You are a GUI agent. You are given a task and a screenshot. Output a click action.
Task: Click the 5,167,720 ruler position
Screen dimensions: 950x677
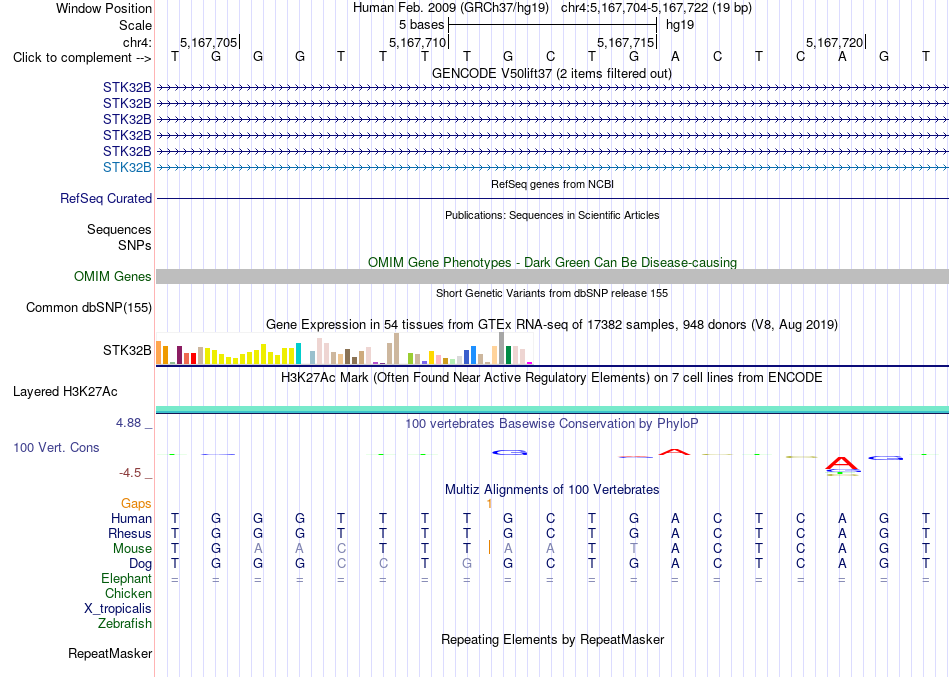tap(834, 42)
